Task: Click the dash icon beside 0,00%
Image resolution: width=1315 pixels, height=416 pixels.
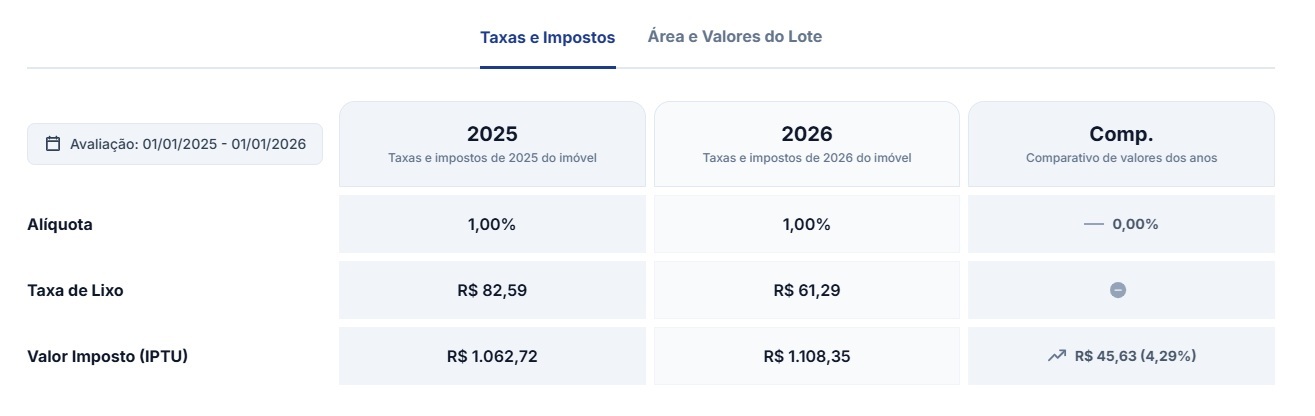Action: point(1093,225)
